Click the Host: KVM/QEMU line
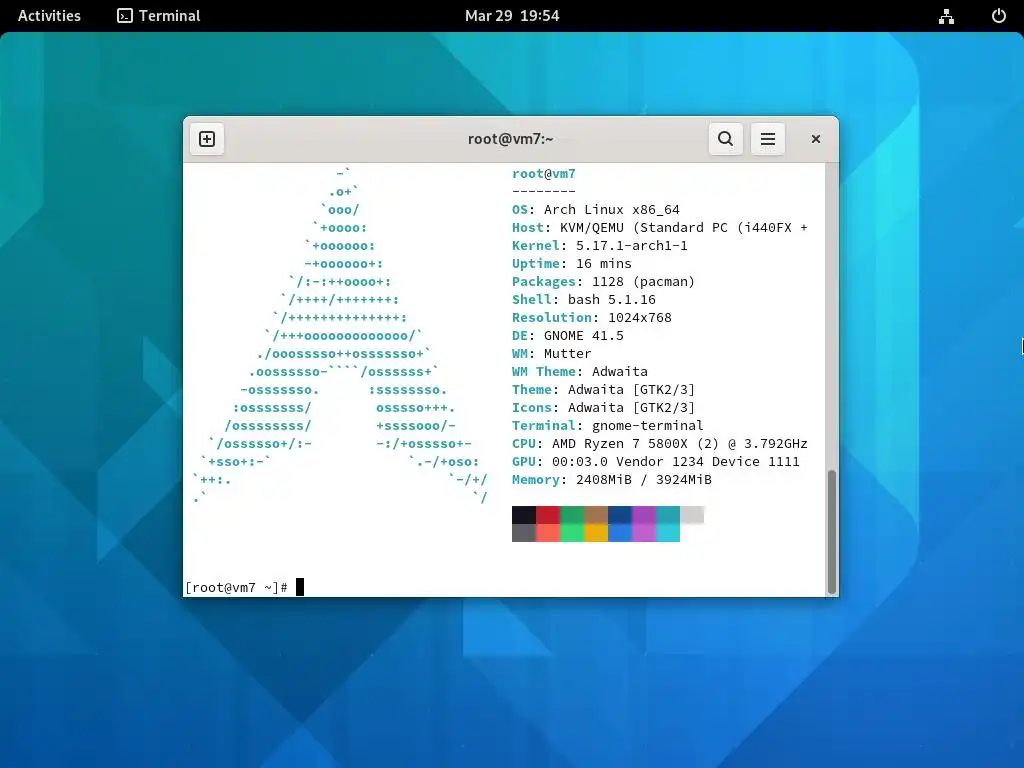 660,228
